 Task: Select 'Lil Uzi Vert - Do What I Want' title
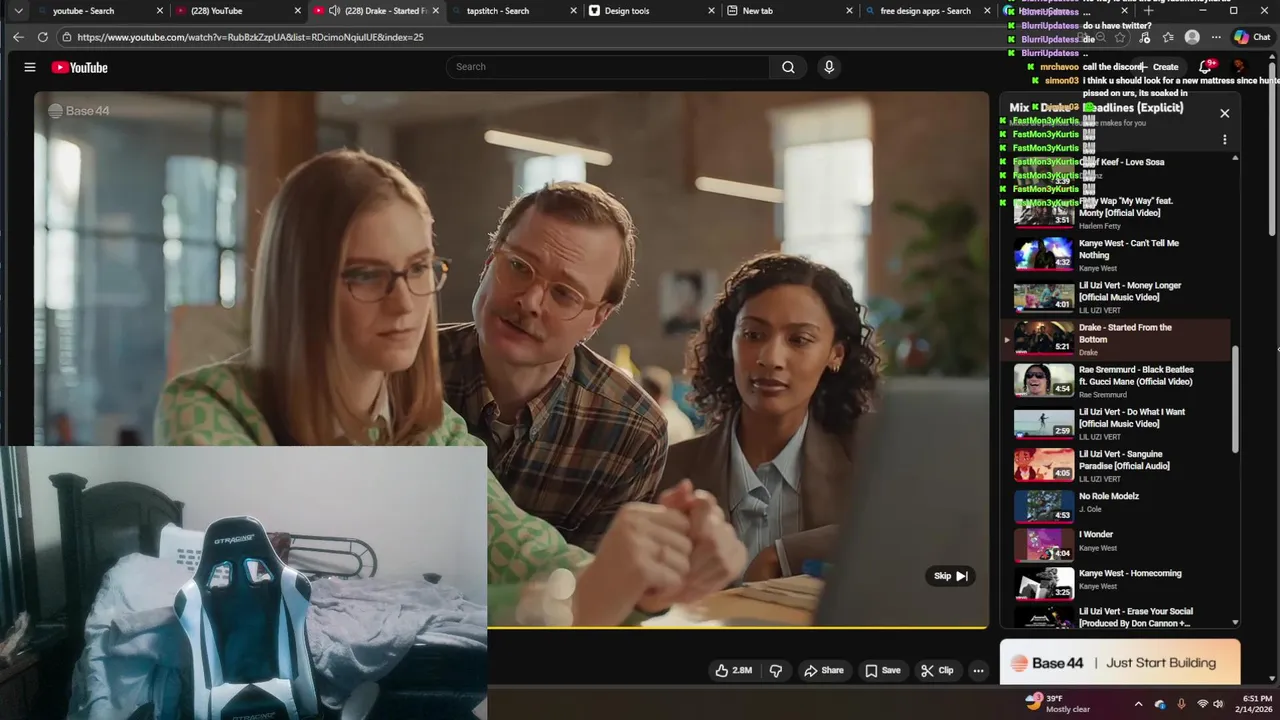click(1132, 418)
